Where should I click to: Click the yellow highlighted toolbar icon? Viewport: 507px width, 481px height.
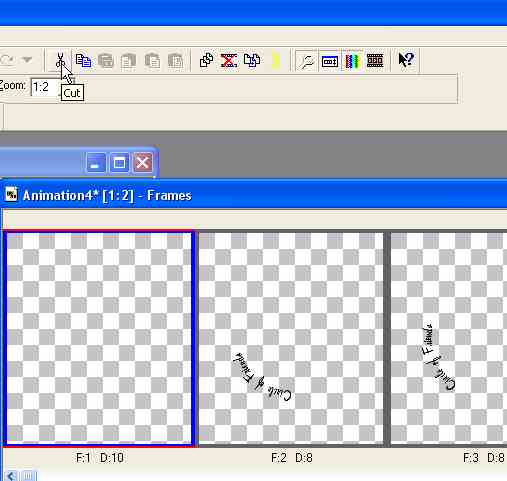[276, 61]
